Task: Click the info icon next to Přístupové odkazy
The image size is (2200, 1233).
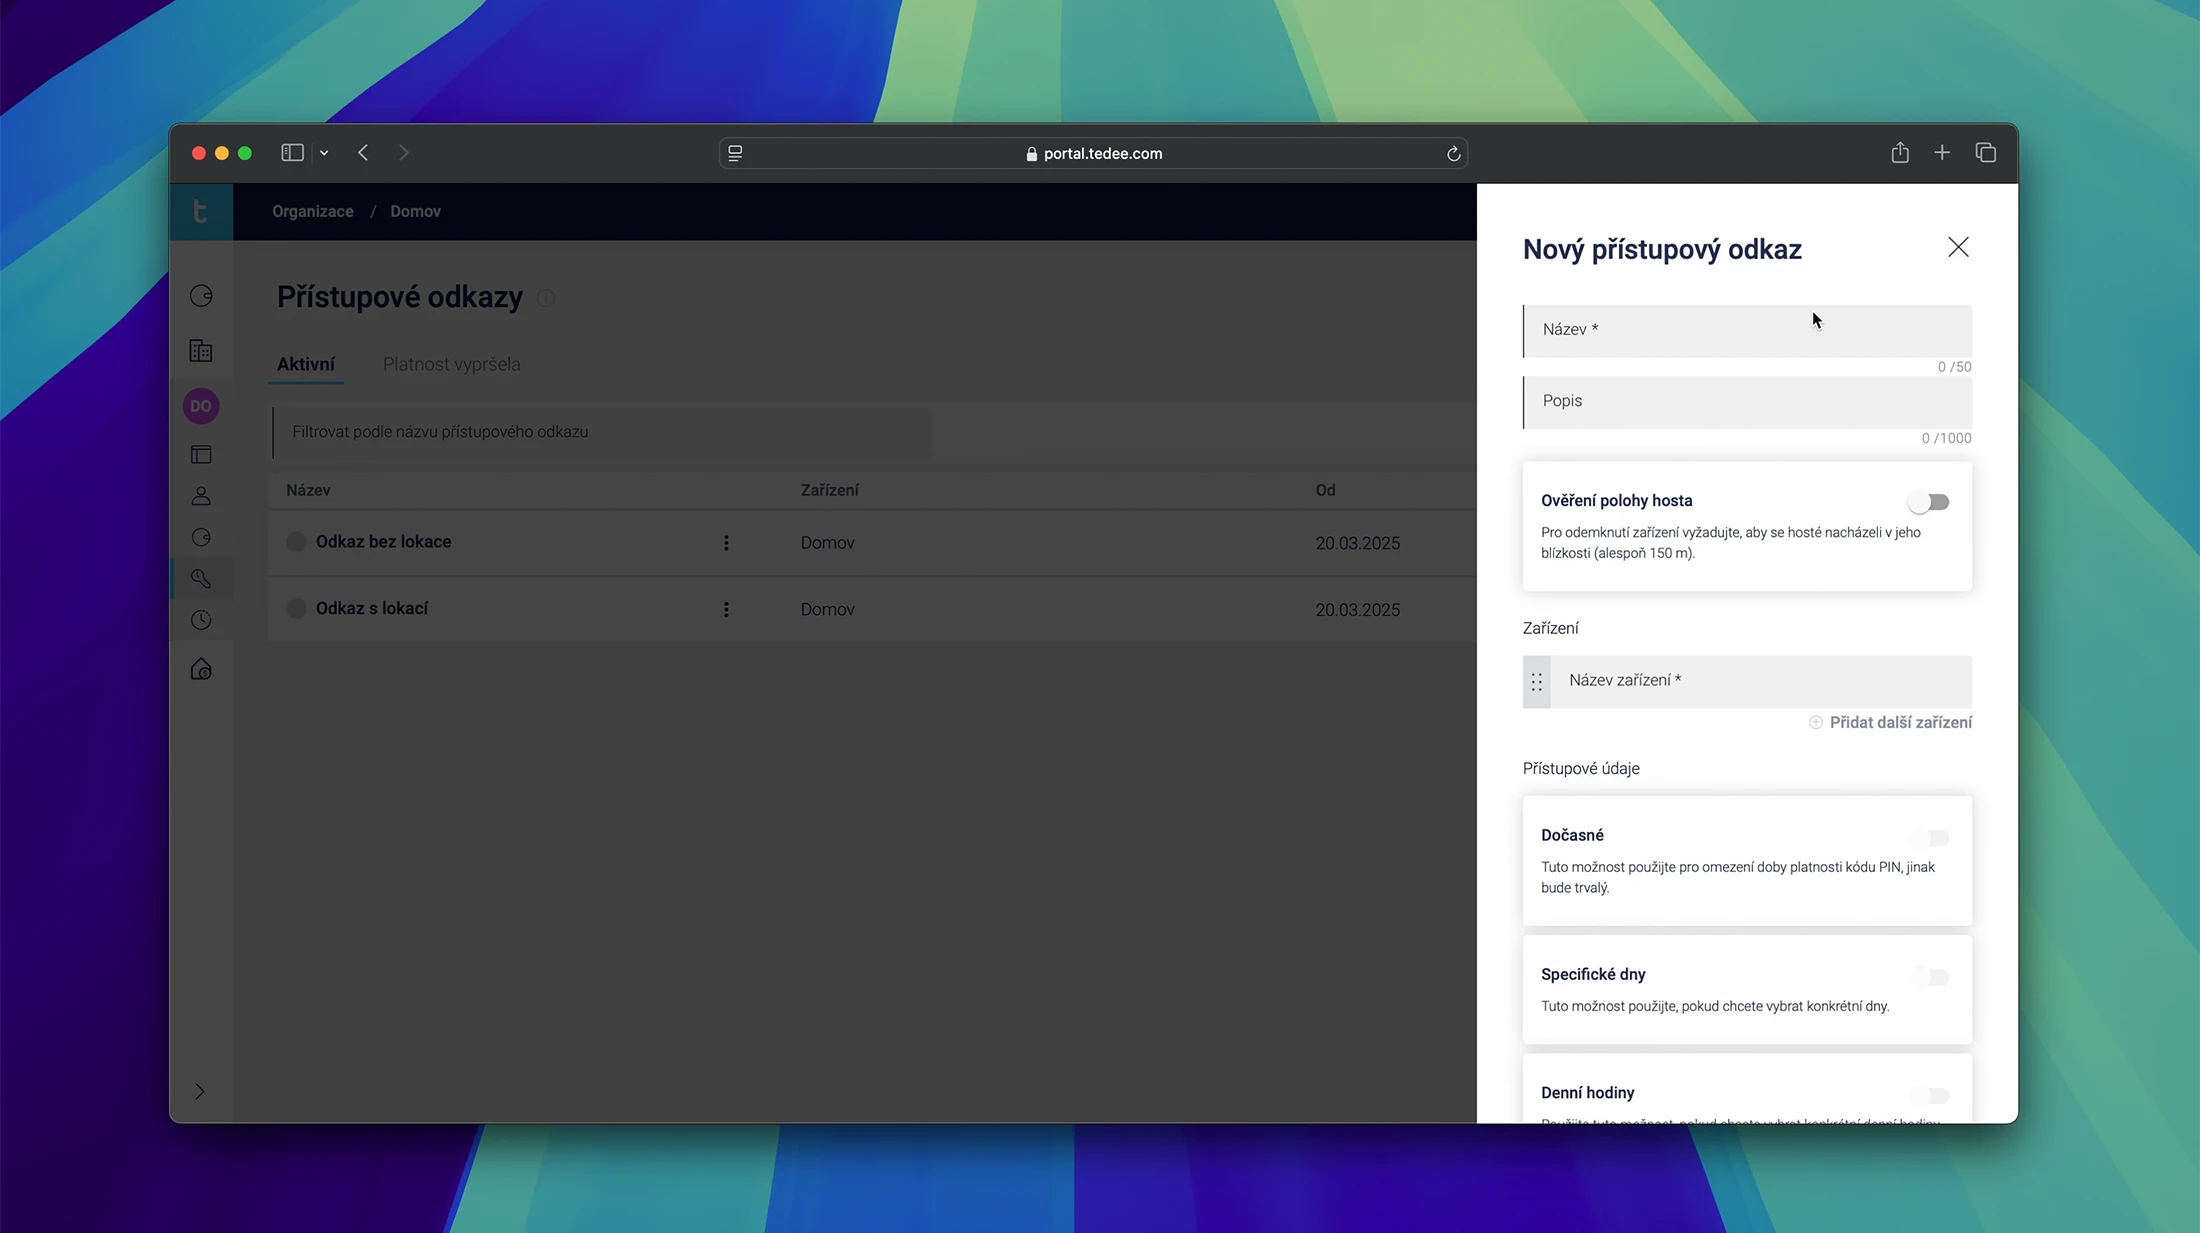Action: [546, 298]
